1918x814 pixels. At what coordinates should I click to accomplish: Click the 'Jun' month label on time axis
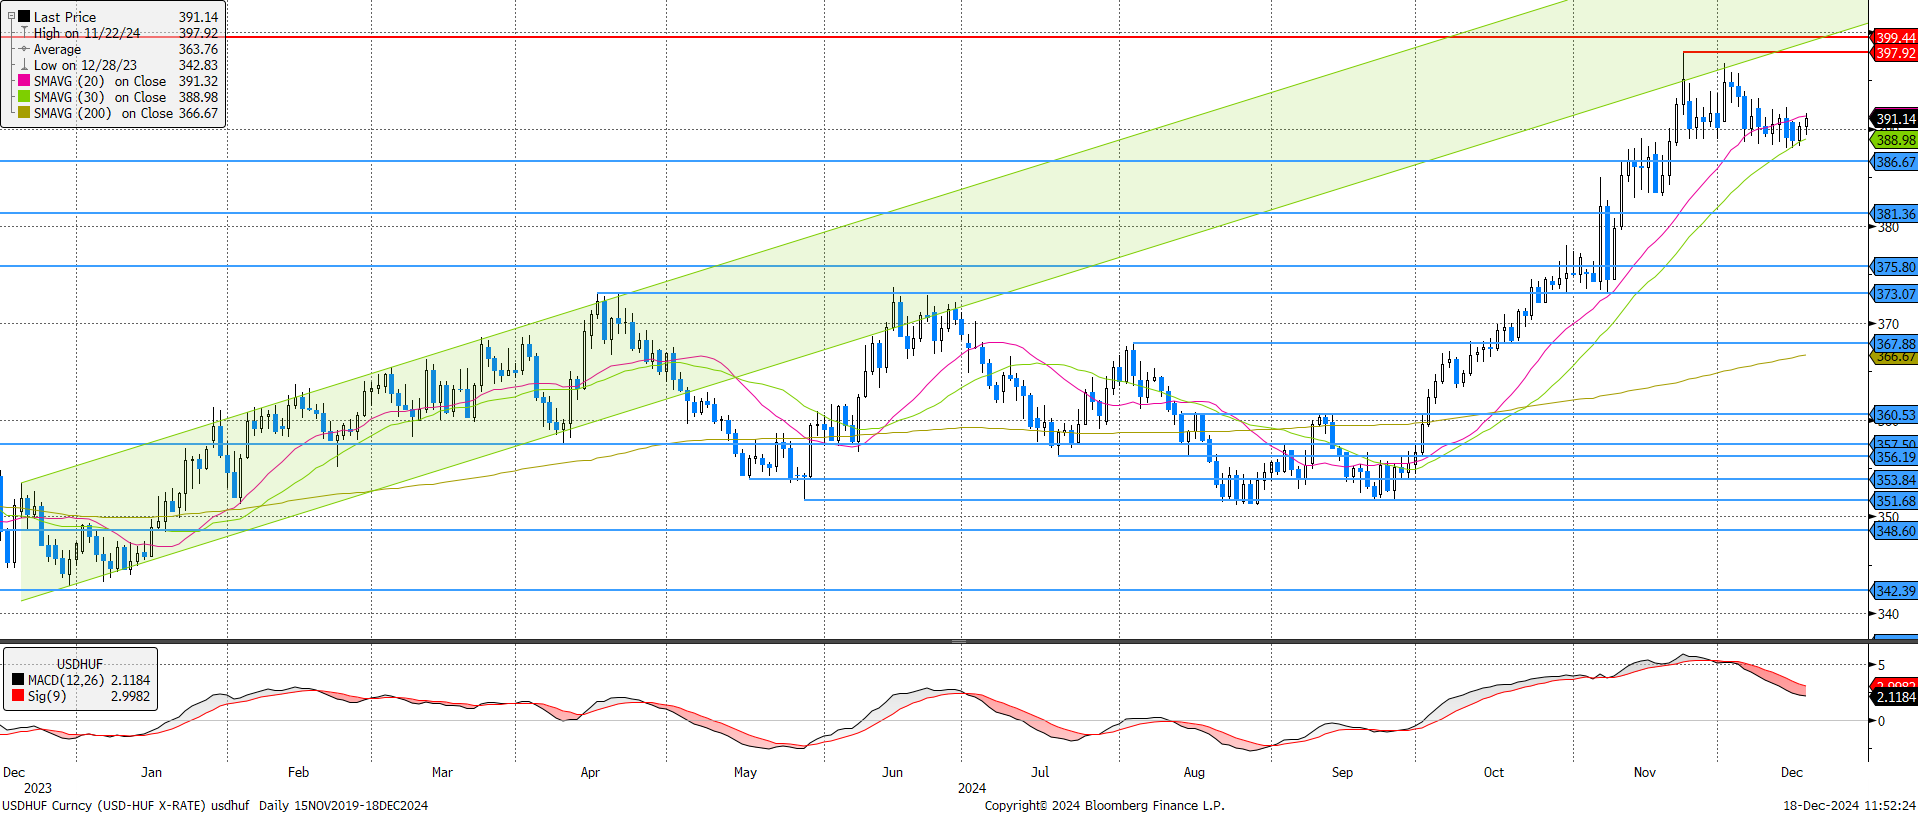(892, 772)
